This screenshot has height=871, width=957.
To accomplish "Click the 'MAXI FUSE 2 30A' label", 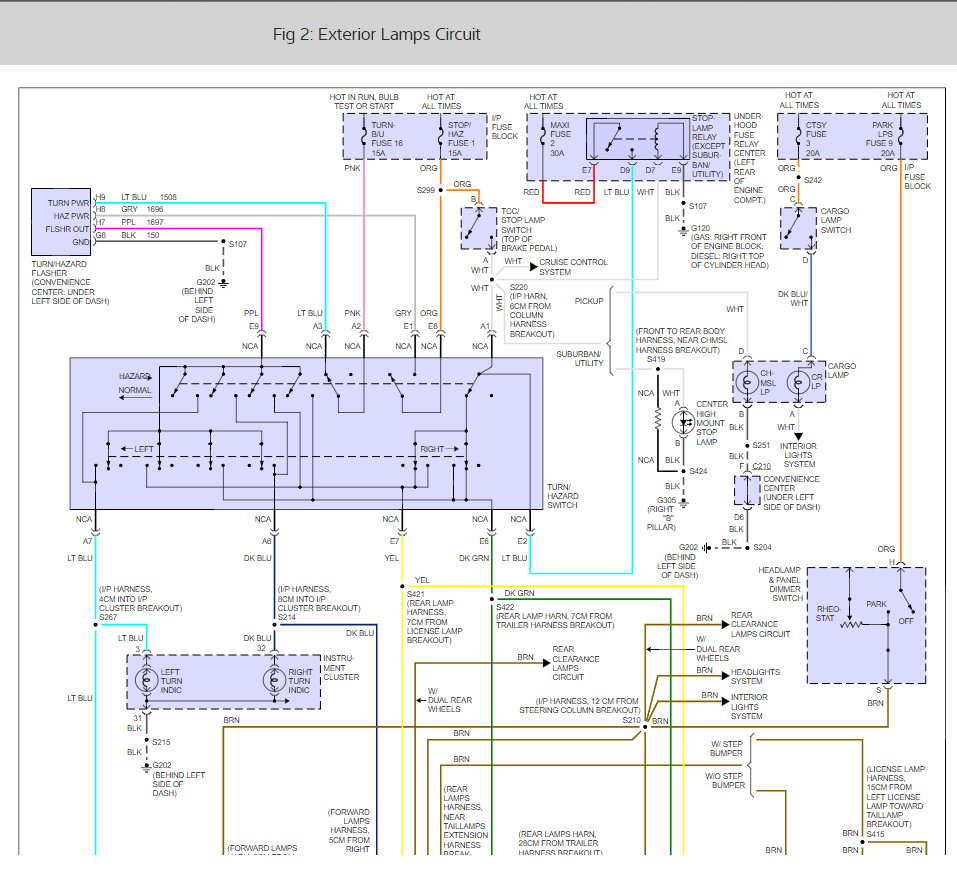I will [560, 139].
